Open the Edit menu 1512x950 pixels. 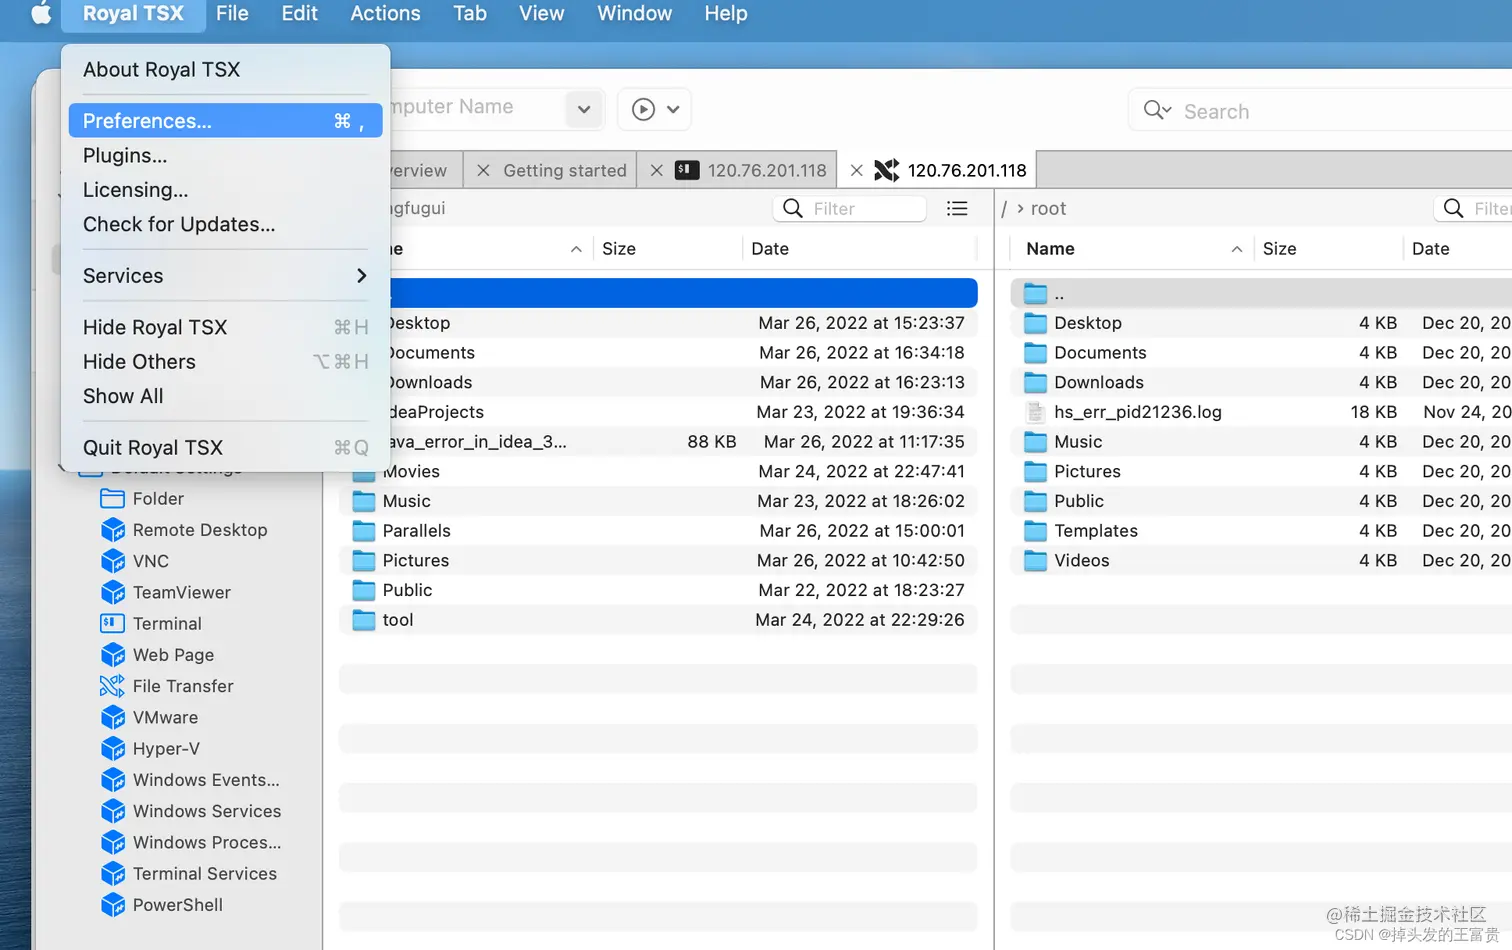(299, 14)
